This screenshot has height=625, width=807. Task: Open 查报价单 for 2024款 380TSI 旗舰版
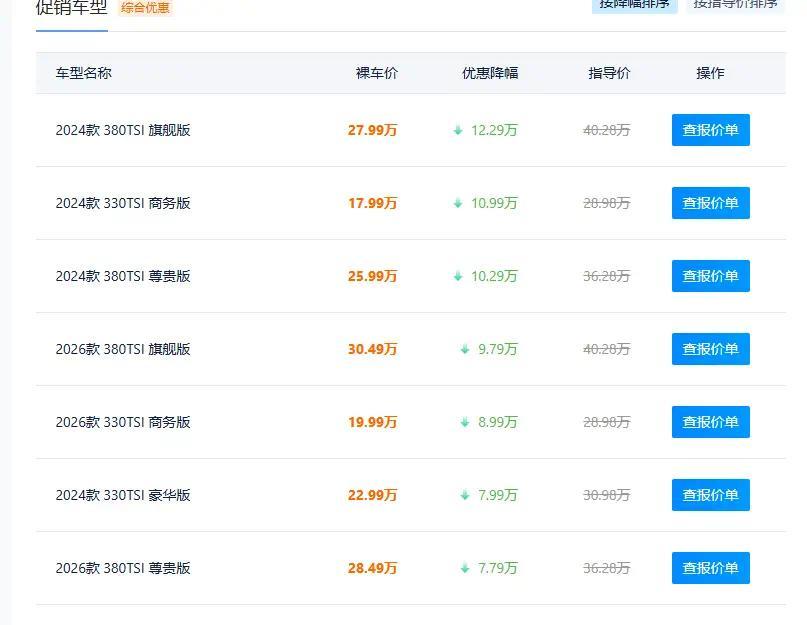pos(710,130)
